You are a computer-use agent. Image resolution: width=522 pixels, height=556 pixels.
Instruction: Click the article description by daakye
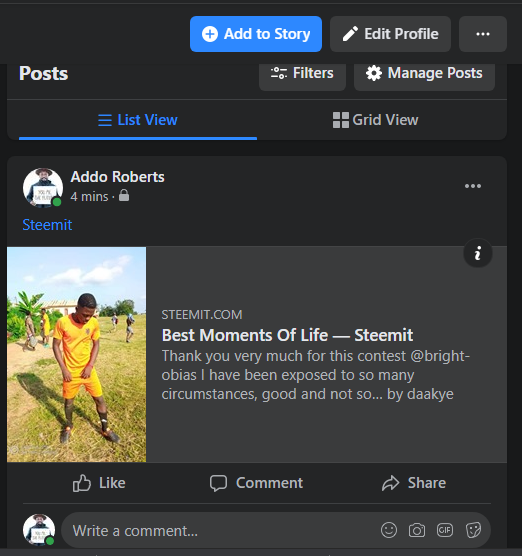point(316,375)
